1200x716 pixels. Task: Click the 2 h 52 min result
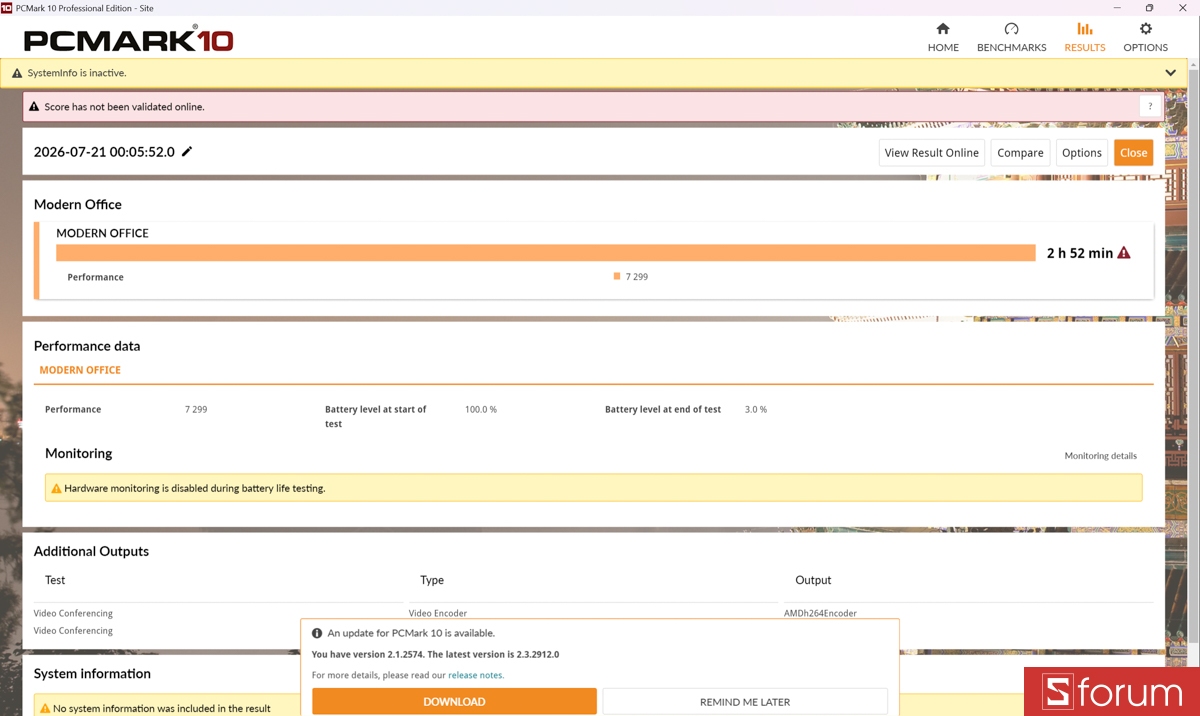[x=1079, y=253]
